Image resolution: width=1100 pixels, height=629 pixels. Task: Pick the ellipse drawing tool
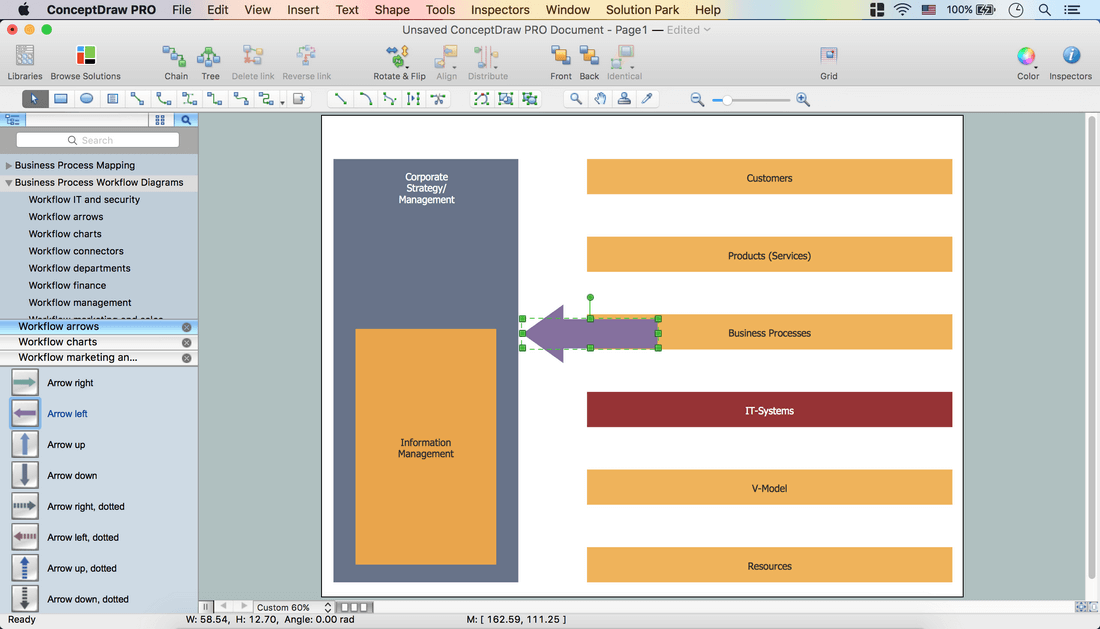pyautogui.click(x=87, y=99)
